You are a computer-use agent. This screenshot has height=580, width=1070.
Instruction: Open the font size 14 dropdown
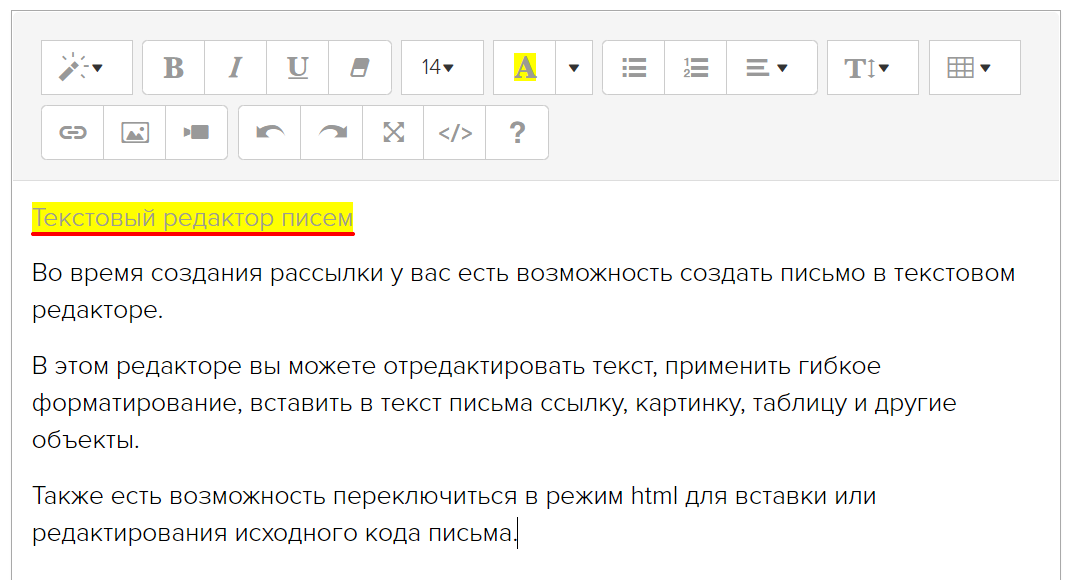click(442, 68)
